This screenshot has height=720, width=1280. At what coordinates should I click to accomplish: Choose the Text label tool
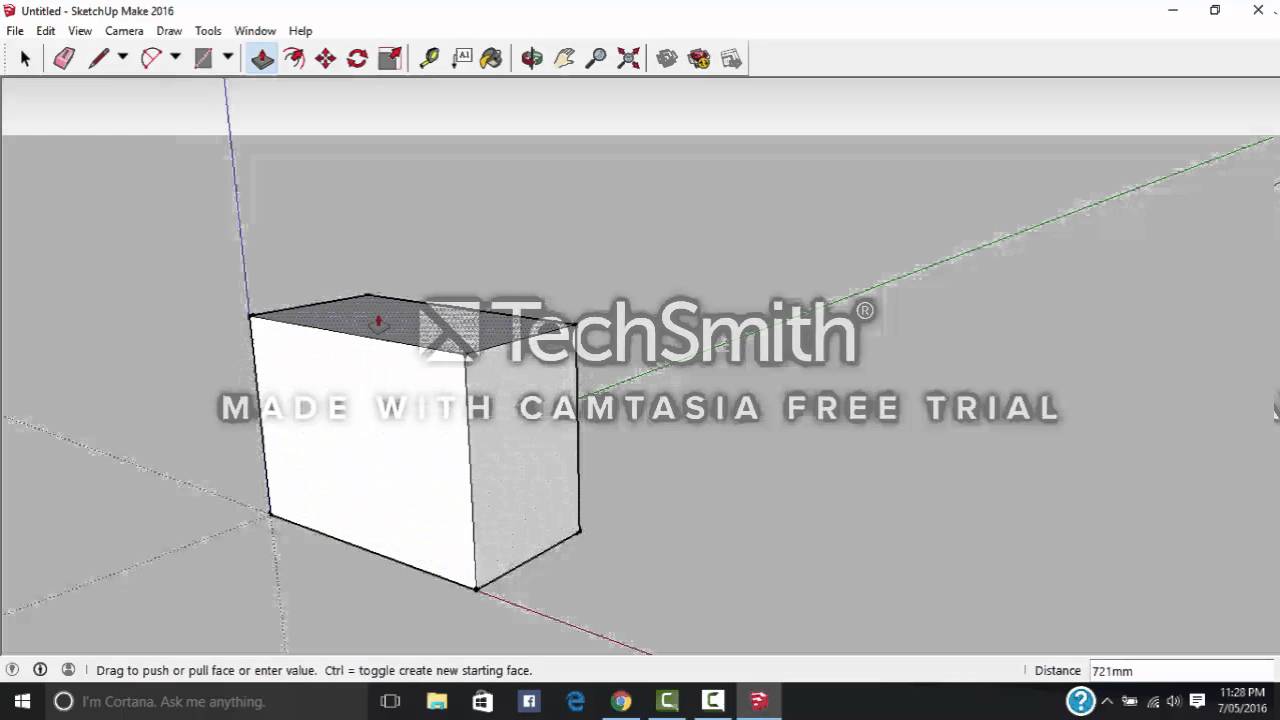click(x=461, y=59)
